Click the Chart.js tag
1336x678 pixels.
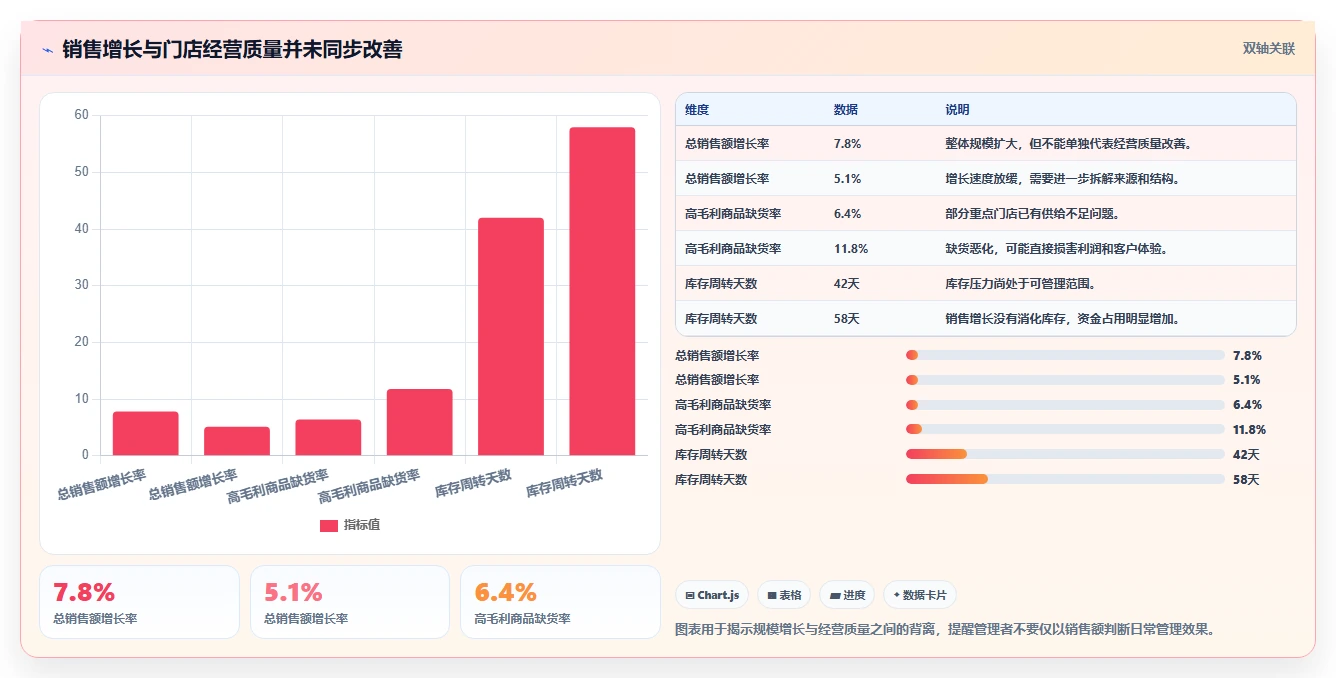click(x=712, y=595)
